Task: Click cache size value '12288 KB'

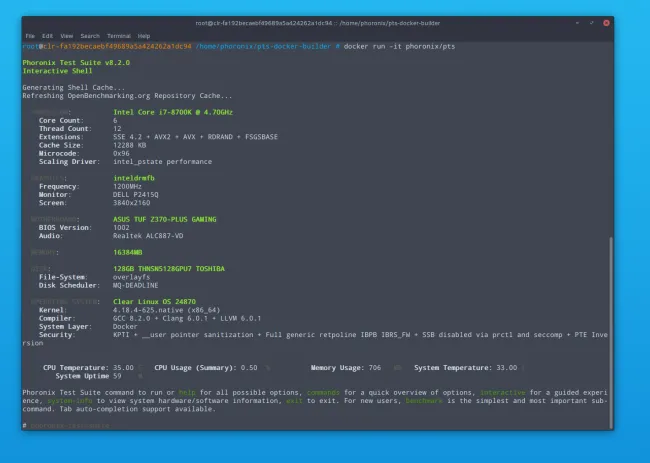Action: click(x=129, y=145)
